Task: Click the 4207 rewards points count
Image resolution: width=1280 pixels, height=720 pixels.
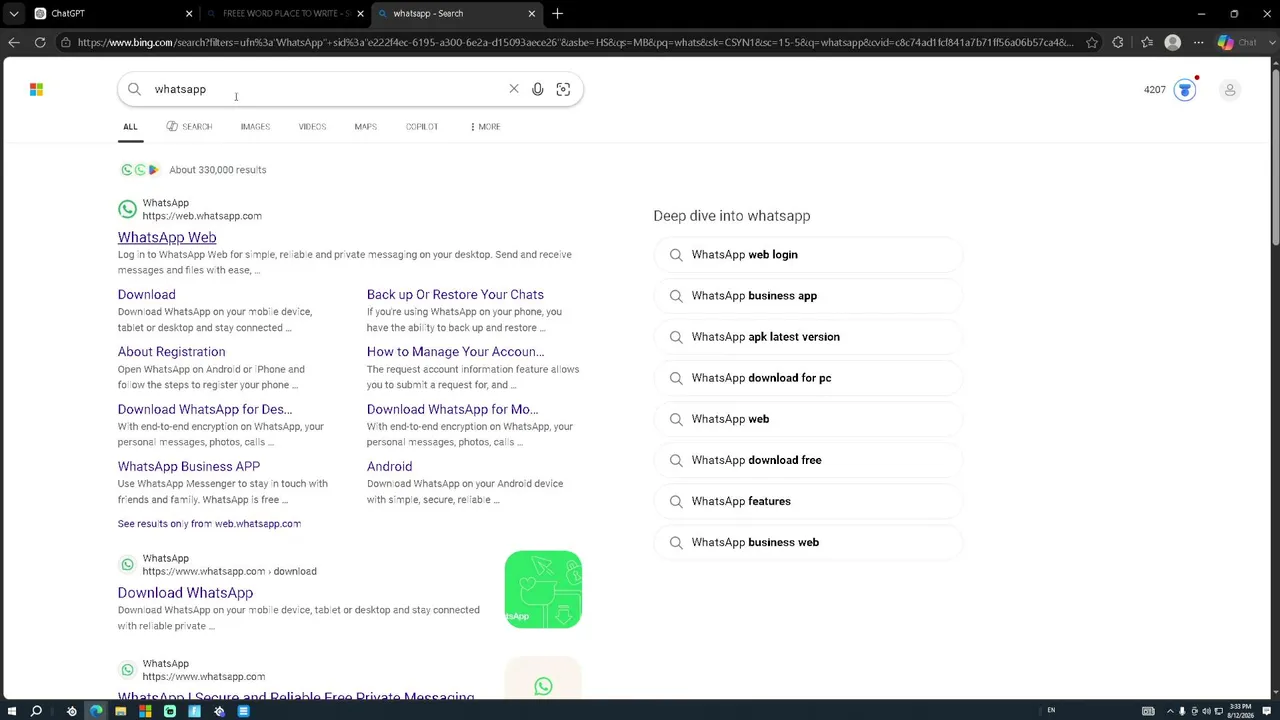Action: [1155, 90]
